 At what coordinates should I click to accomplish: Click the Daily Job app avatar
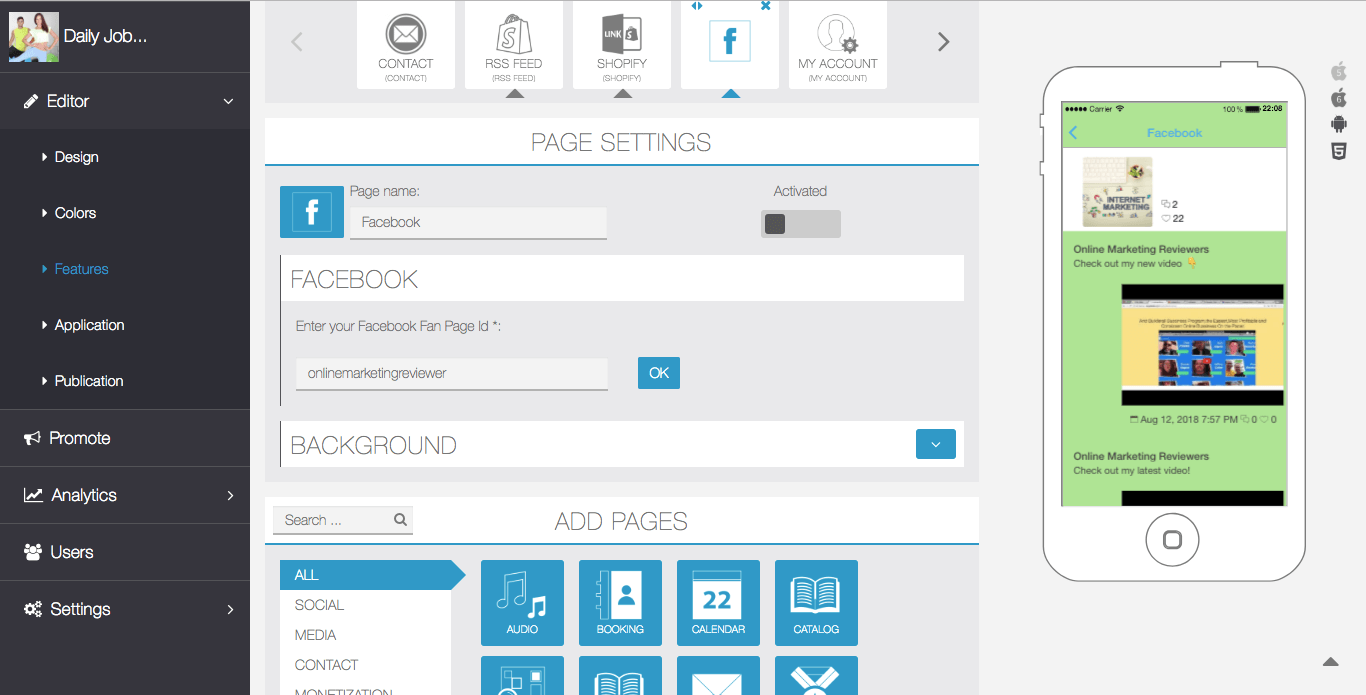coord(34,37)
